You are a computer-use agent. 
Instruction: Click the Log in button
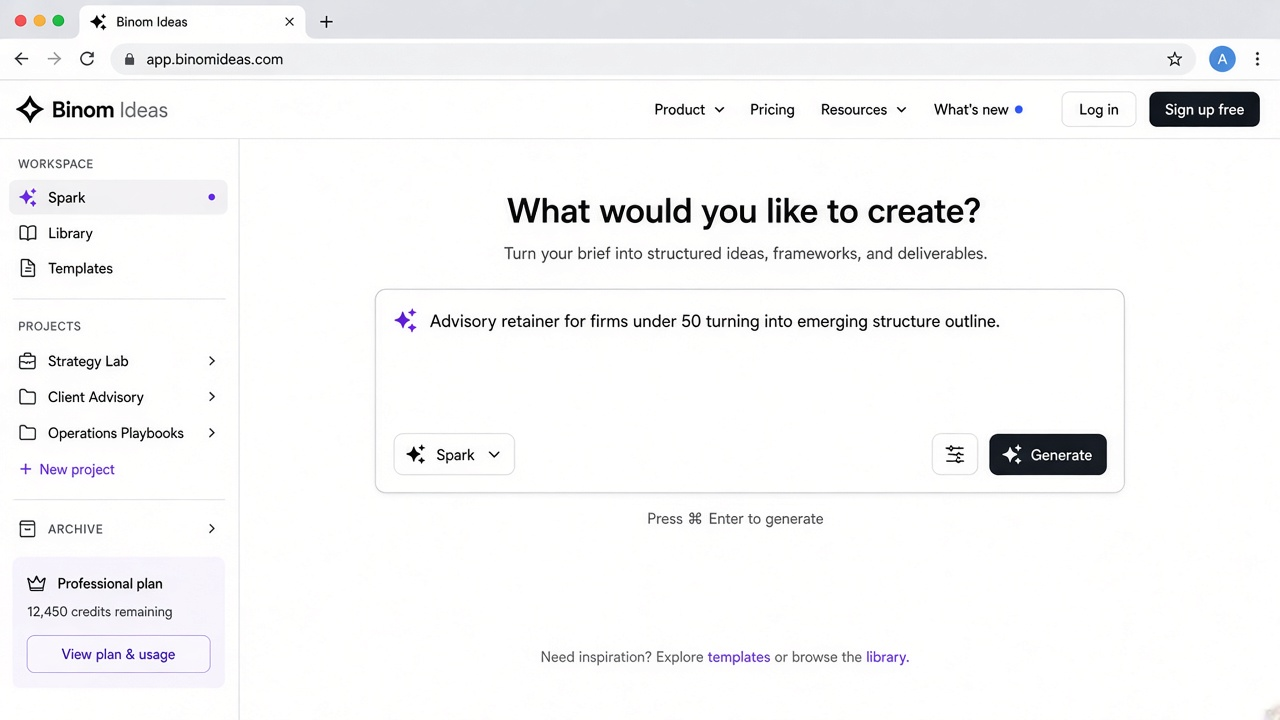(1098, 110)
